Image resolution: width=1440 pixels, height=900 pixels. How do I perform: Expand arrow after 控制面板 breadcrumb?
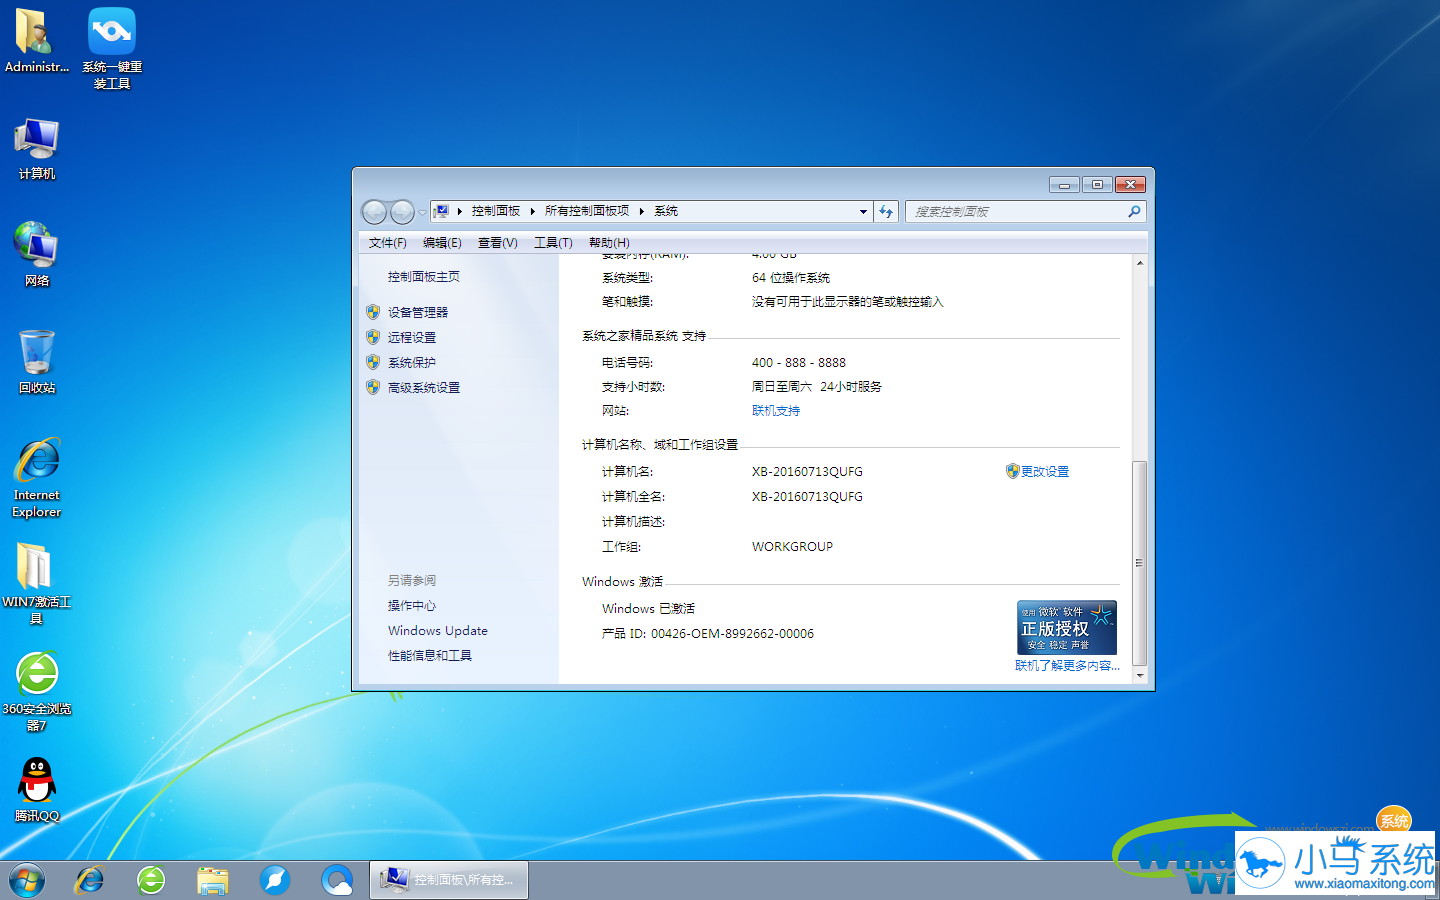coord(533,211)
